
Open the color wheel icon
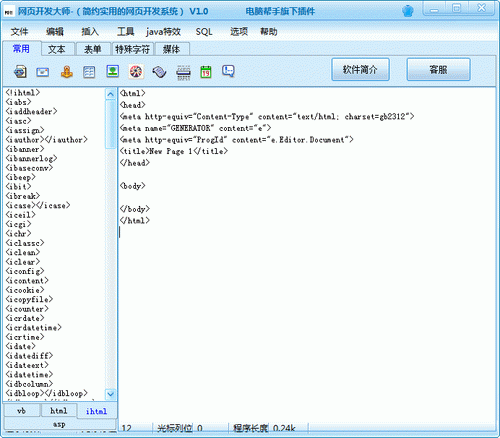tap(136, 71)
